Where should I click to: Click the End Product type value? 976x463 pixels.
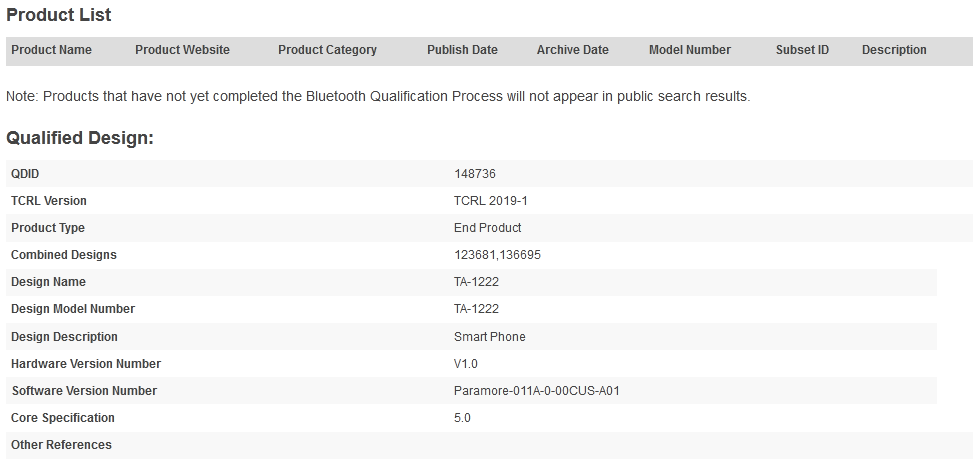[487, 228]
